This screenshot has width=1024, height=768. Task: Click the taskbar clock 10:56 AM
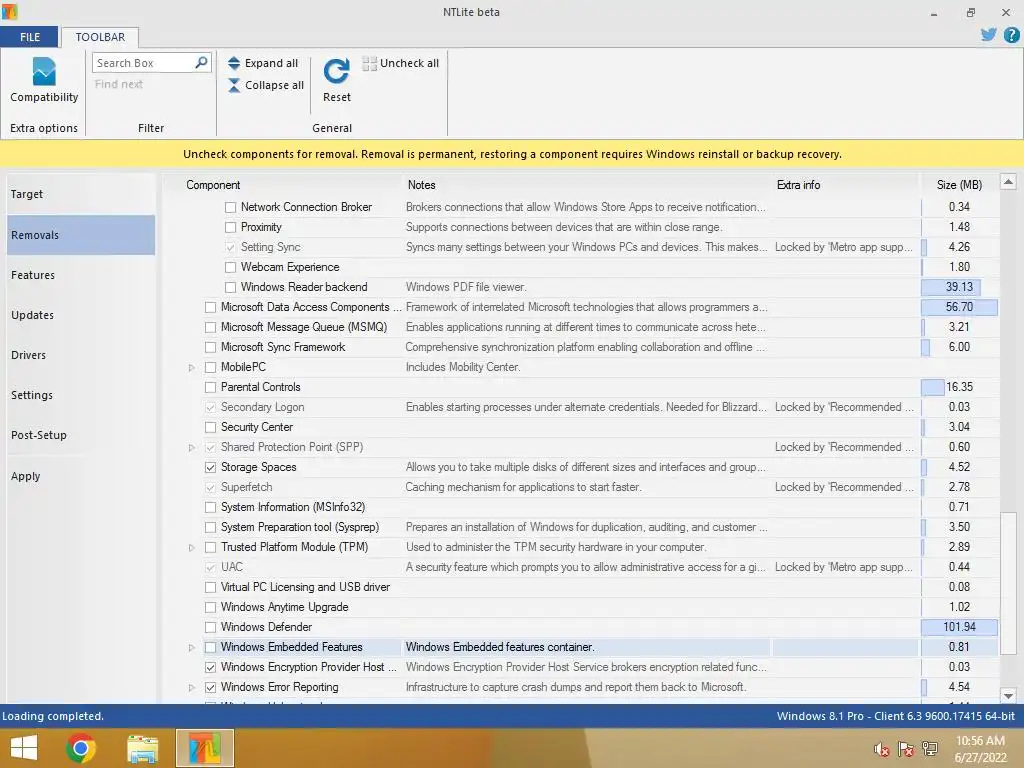pos(980,741)
